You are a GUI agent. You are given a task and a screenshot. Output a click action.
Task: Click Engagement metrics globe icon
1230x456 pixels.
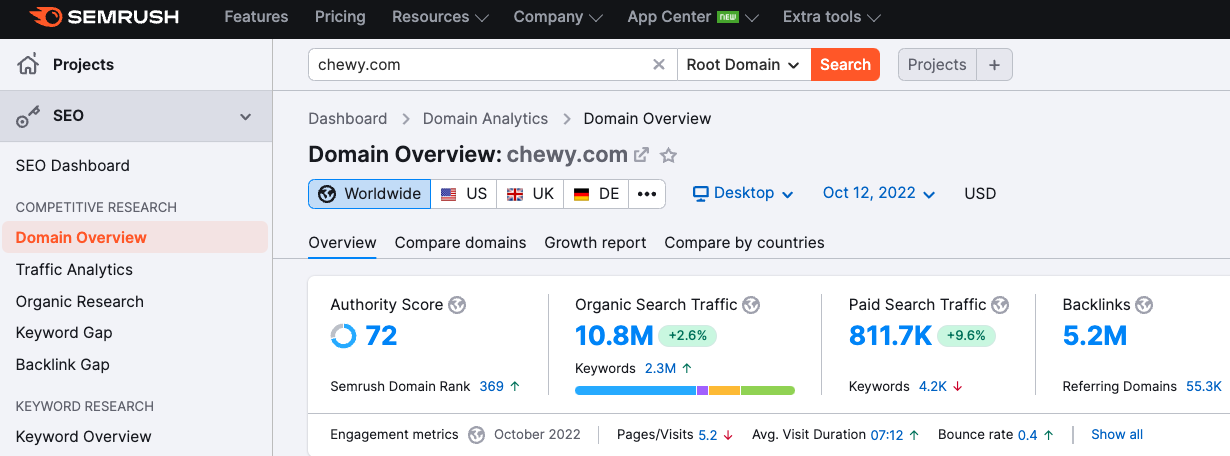pos(476,435)
